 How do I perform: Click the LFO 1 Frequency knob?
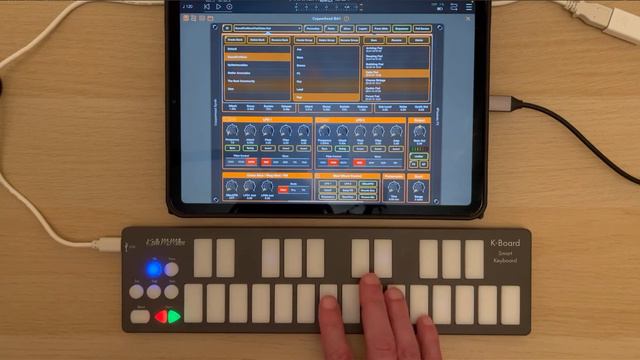coord(232,131)
